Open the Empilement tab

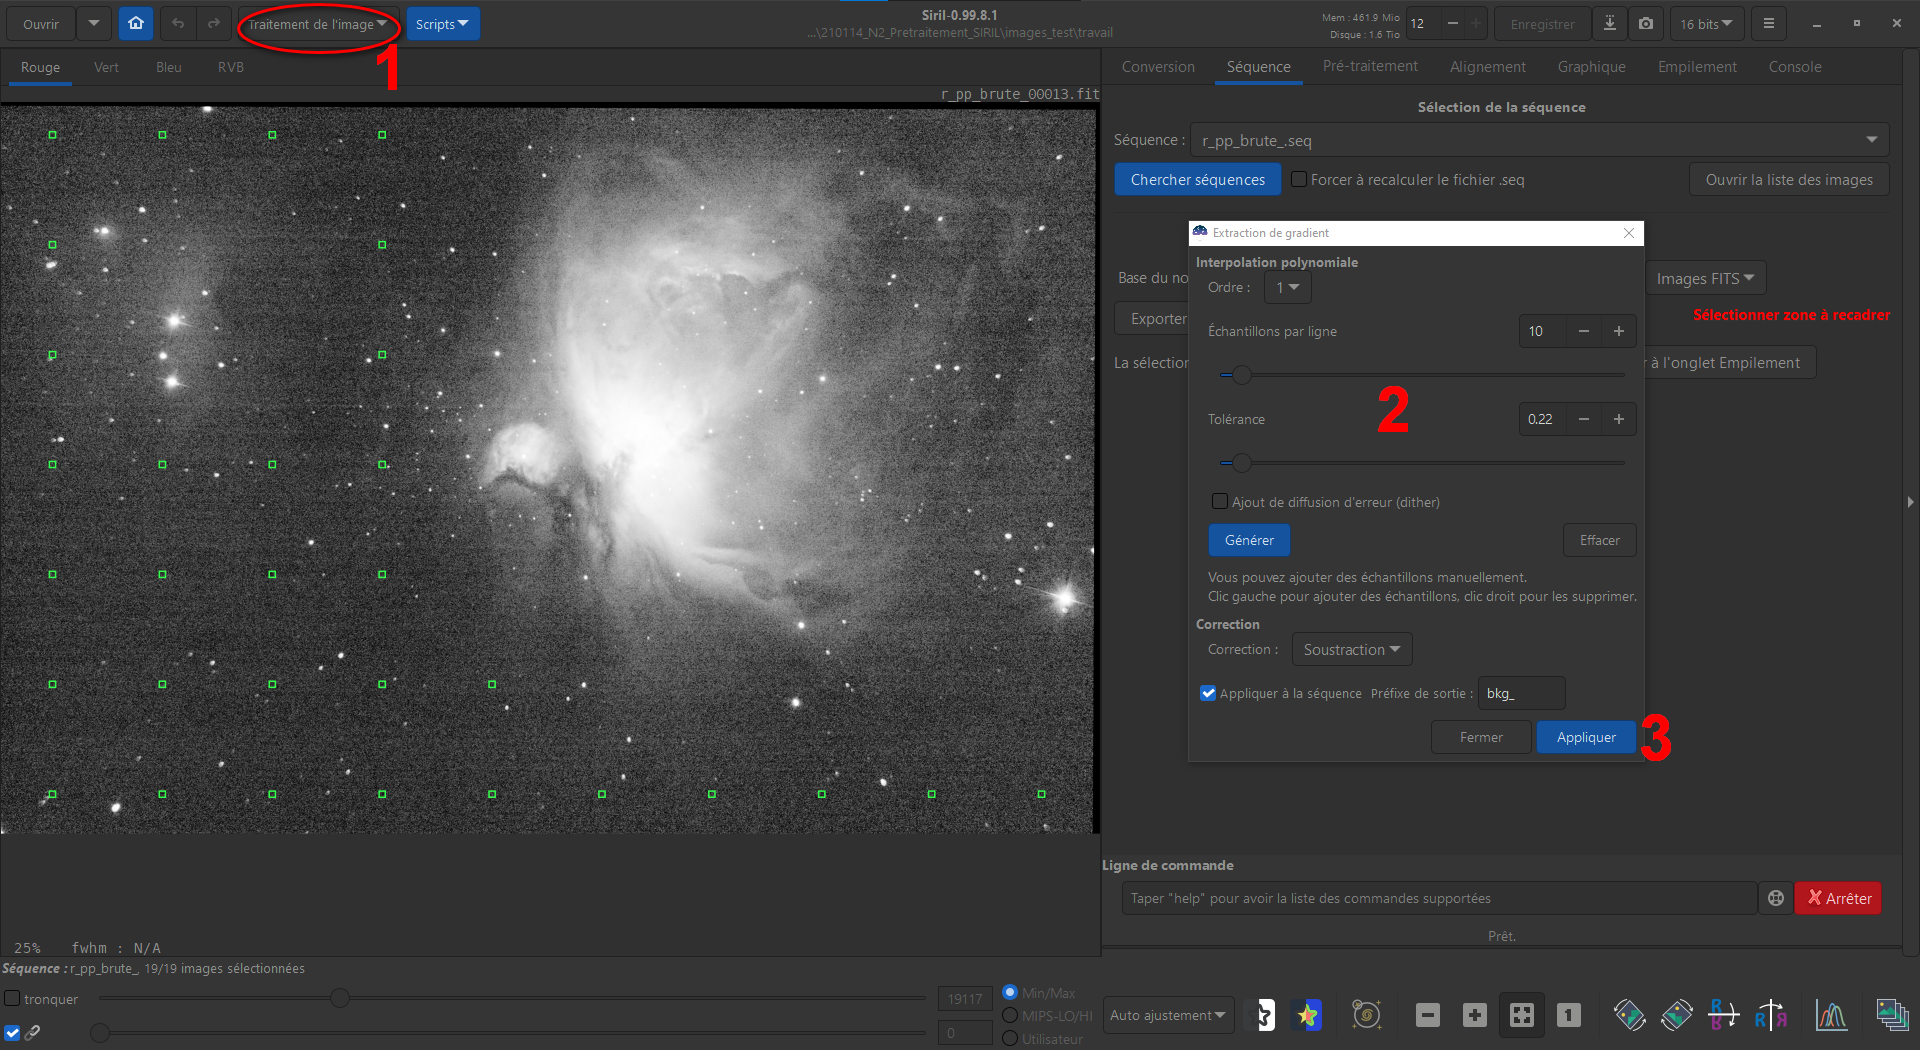(x=1697, y=67)
